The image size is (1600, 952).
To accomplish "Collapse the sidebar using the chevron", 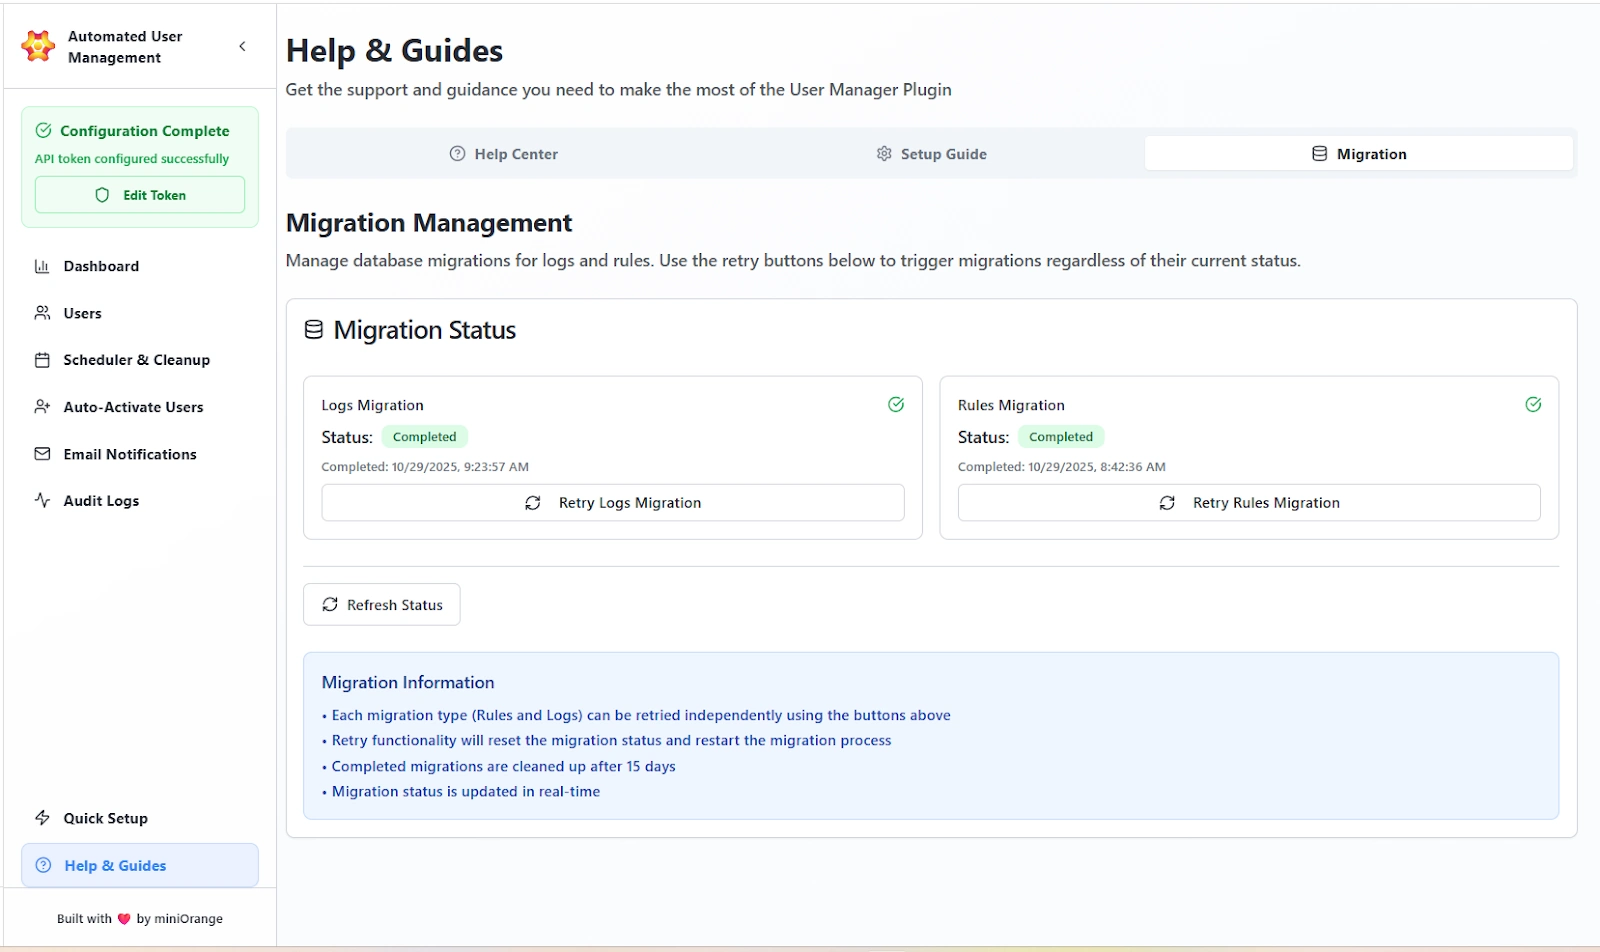I will coord(242,46).
